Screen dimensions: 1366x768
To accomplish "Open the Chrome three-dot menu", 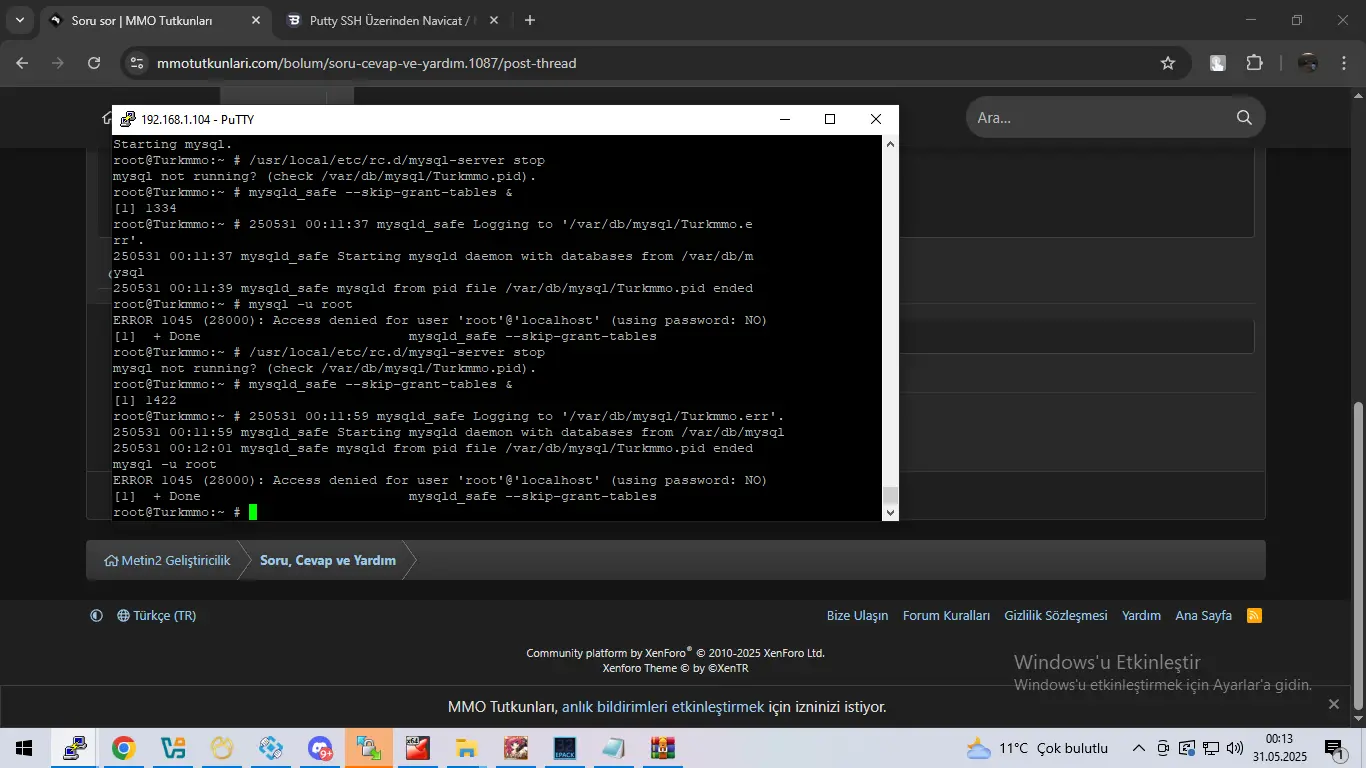I will pos(1343,63).
